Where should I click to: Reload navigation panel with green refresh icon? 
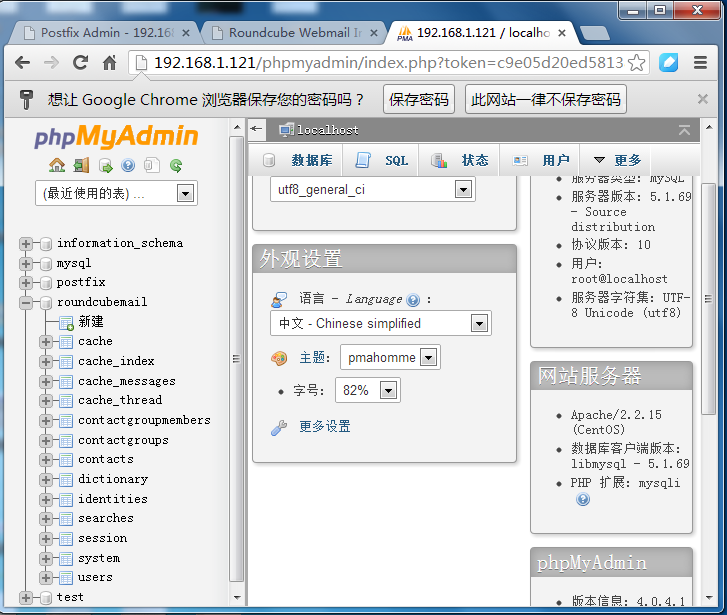(176, 165)
